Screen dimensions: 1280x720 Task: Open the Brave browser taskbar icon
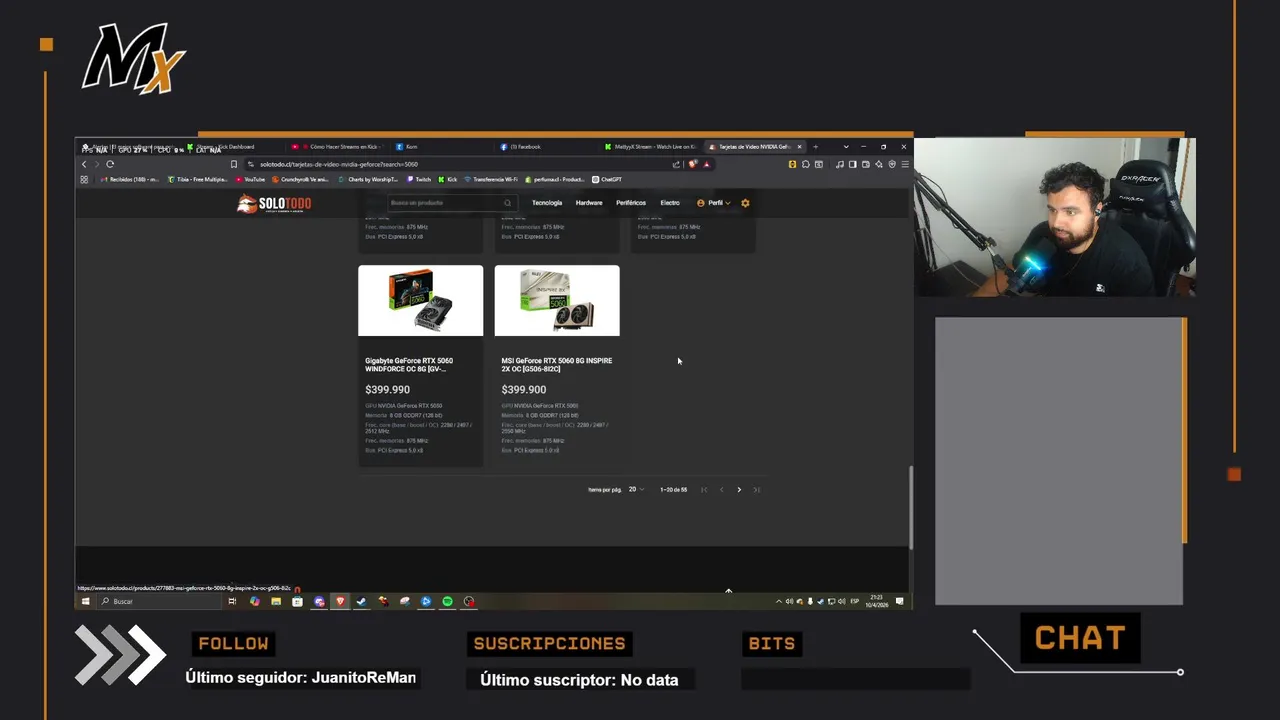click(340, 602)
